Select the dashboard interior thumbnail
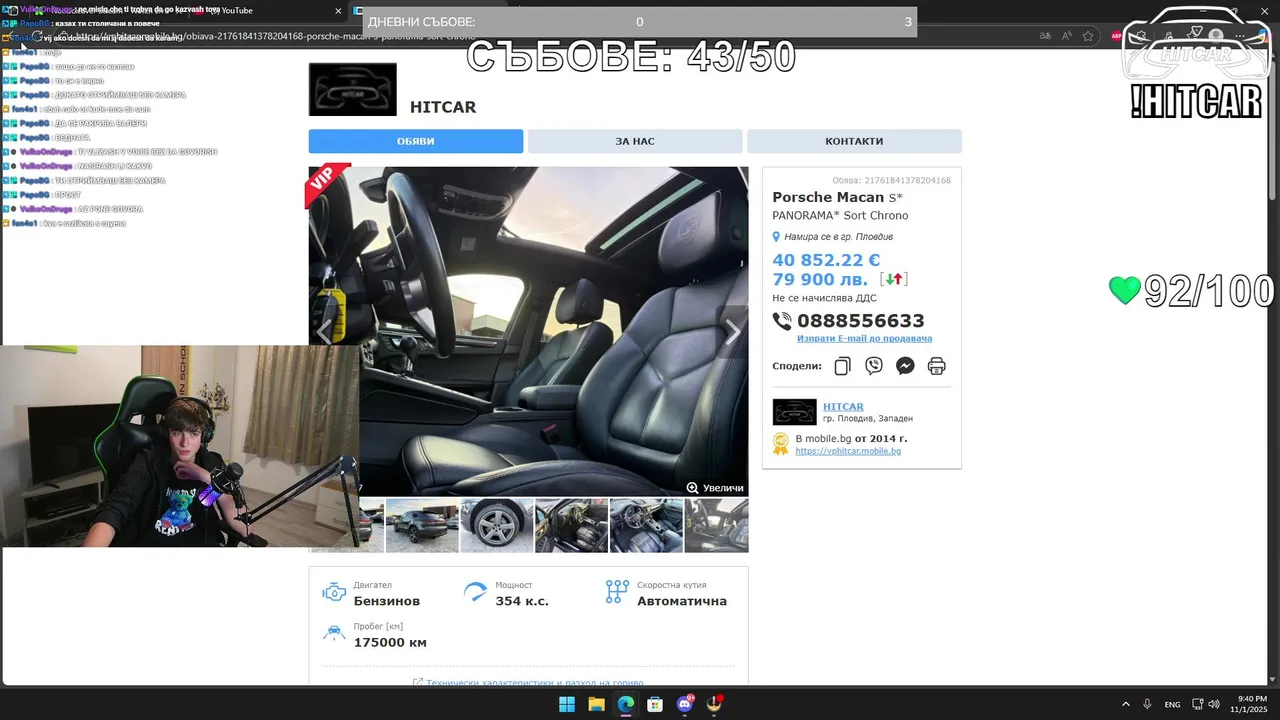 tap(646, 525)
